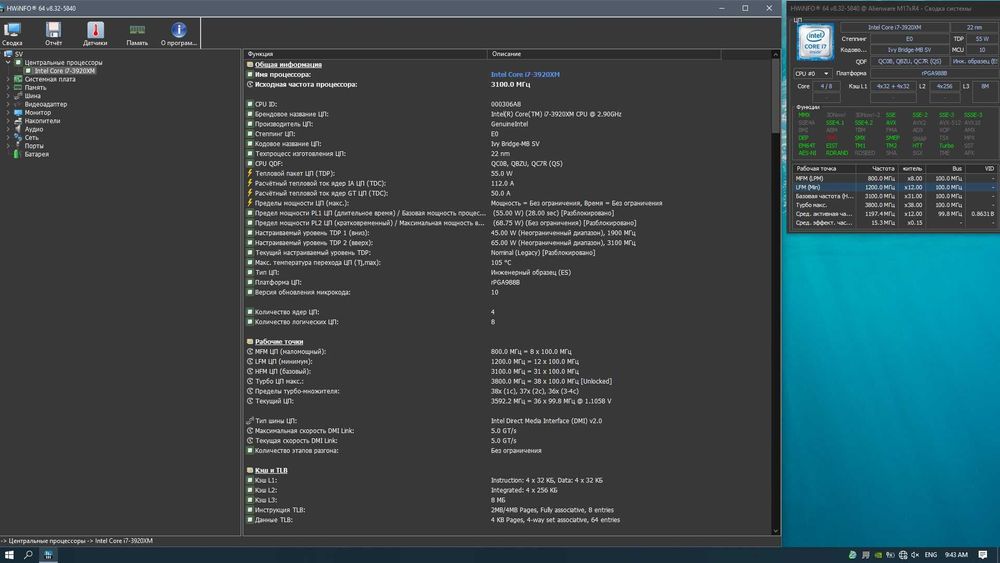Click the Память memory toolbar icon
The height and width of the screenshot is (563, 1000).
137,35
